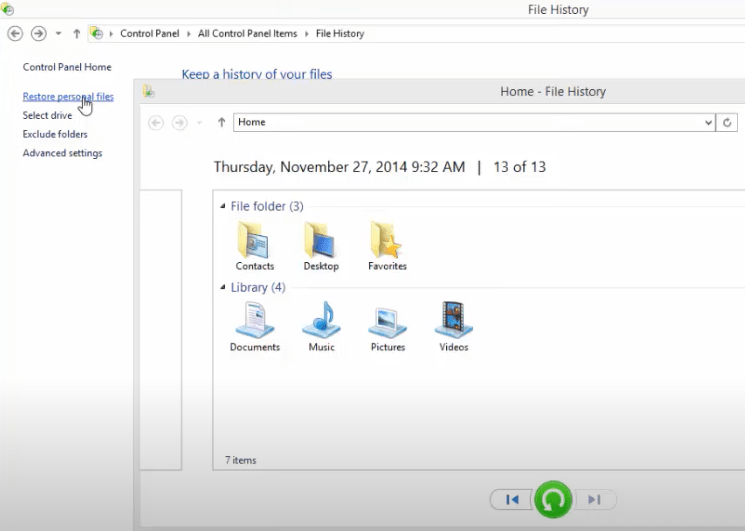The image size is (745, 531).
Task: Click Restore personal files link
Action: pos(68,97)
